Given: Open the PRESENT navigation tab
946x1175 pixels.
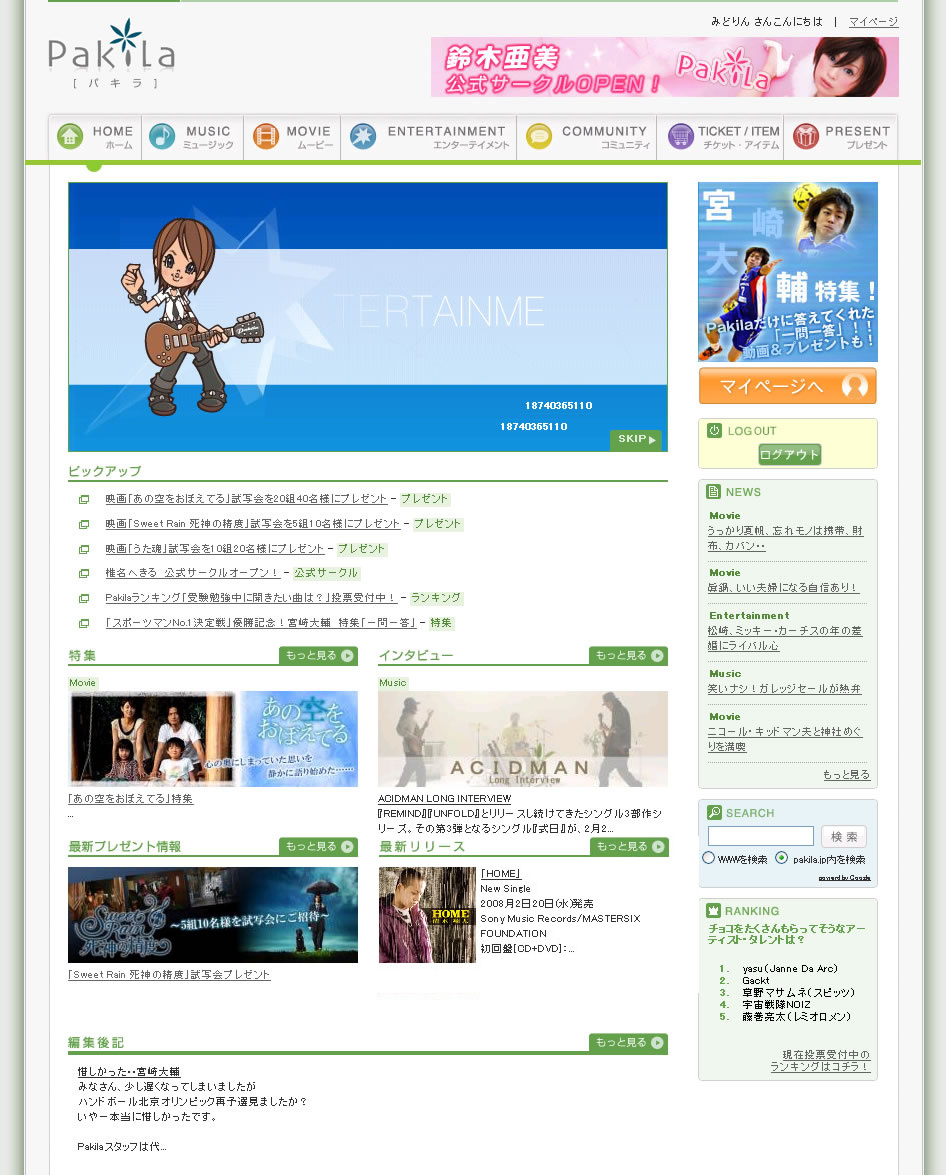Looking at the screenshot, I should coord(840,137).
